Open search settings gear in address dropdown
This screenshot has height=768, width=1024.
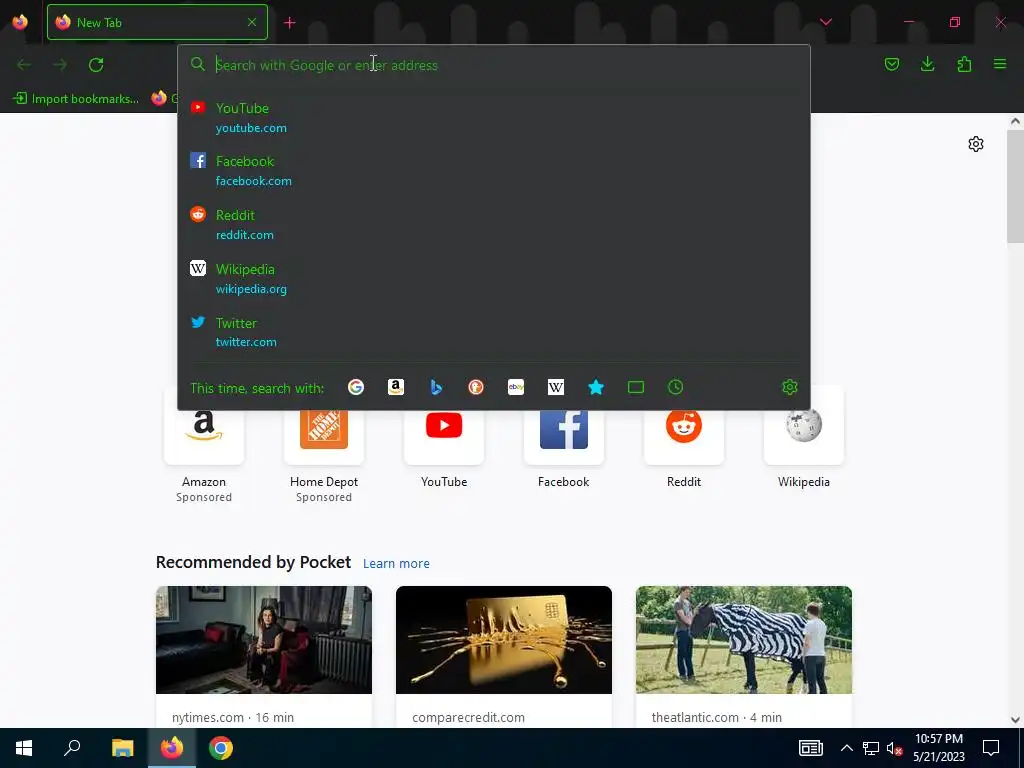(790, 387)
